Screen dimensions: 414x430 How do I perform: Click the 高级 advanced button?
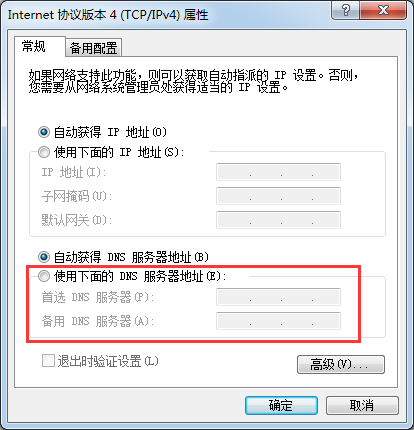(x=341, y=364)
